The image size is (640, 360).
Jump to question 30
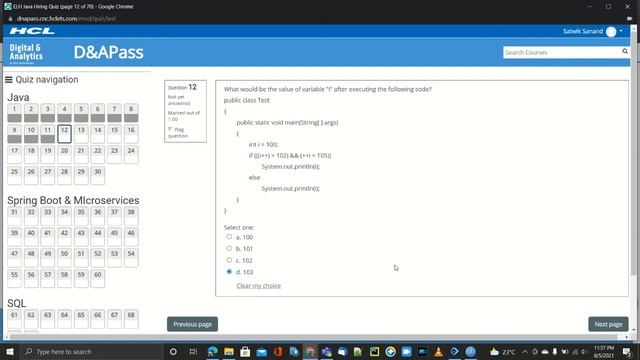click(98, 176)
